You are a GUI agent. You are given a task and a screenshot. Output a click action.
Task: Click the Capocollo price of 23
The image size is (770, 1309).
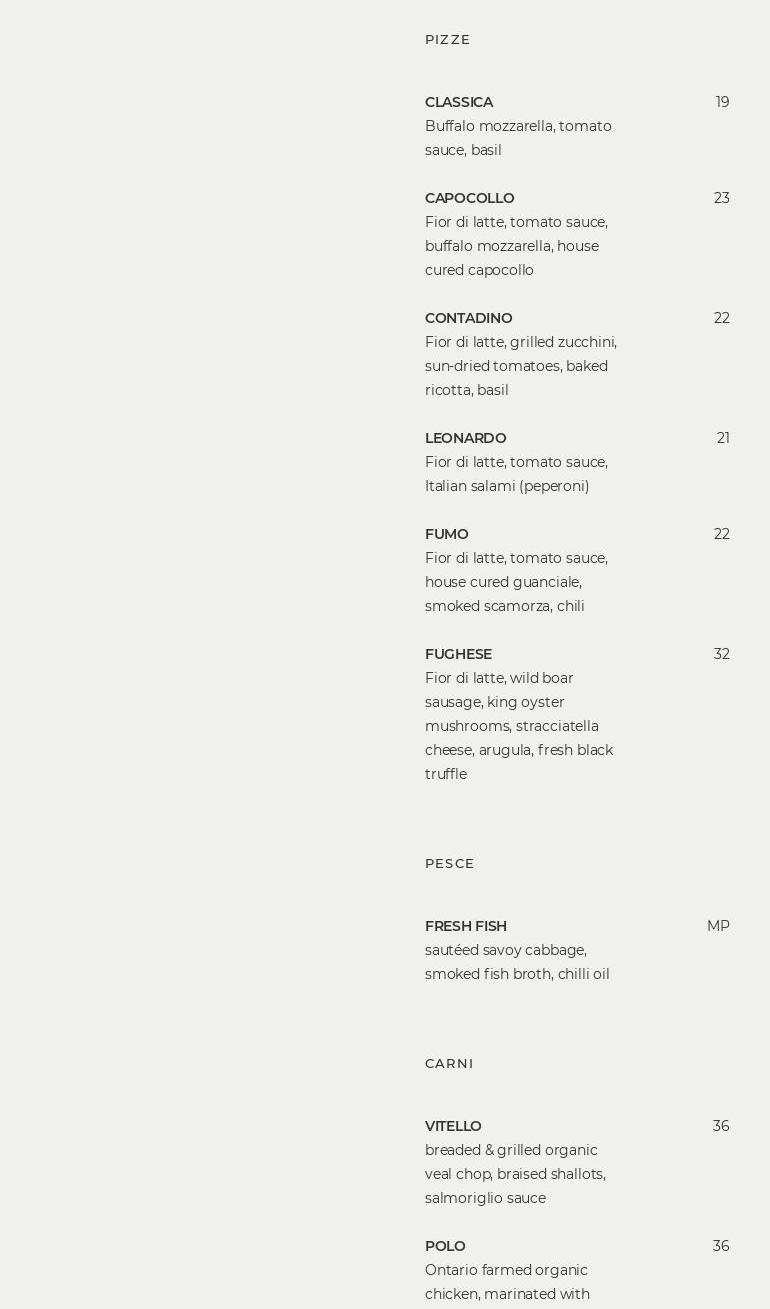point(721,198)
